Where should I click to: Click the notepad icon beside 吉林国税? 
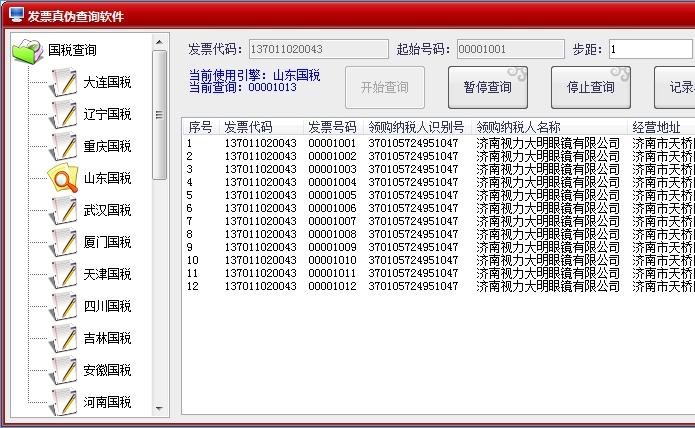(x=63, y=338)
